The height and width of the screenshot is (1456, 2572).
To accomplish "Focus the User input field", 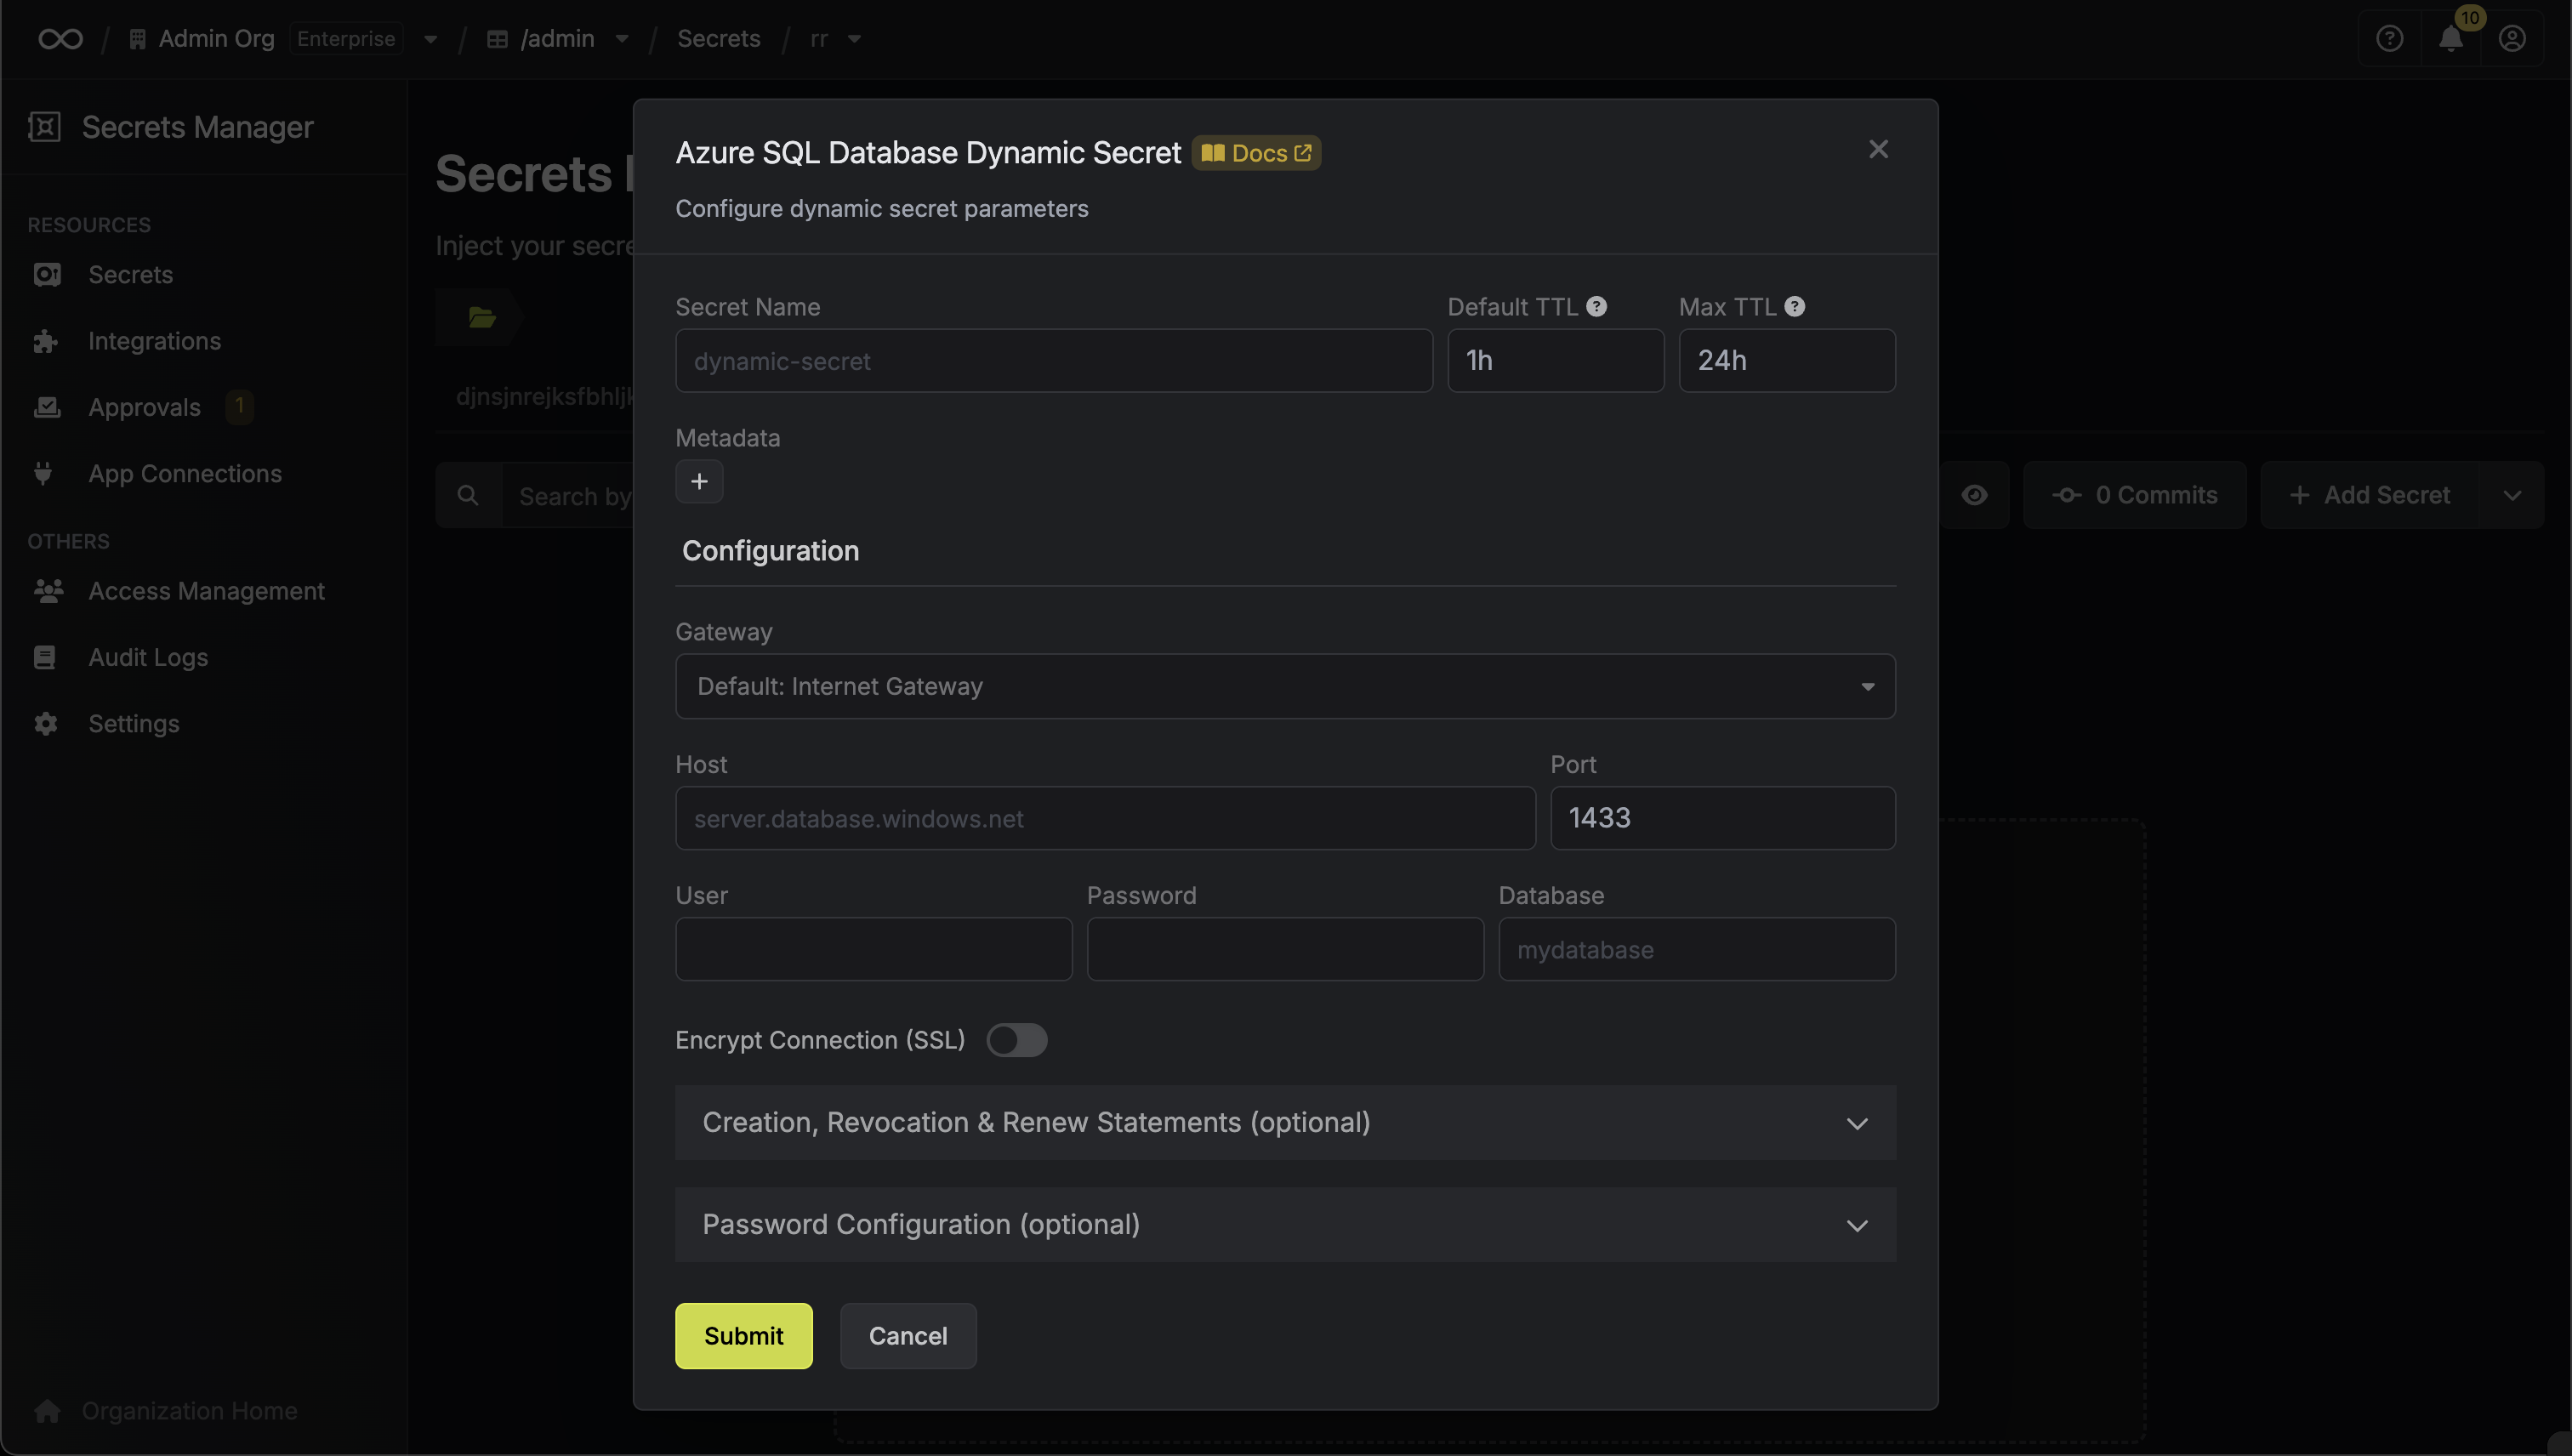I will point(873,949).
